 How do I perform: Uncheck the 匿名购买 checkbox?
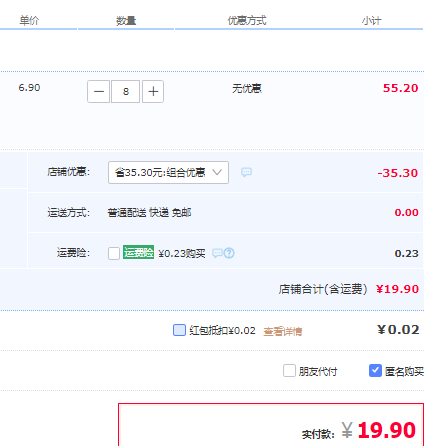pos(375,370)
